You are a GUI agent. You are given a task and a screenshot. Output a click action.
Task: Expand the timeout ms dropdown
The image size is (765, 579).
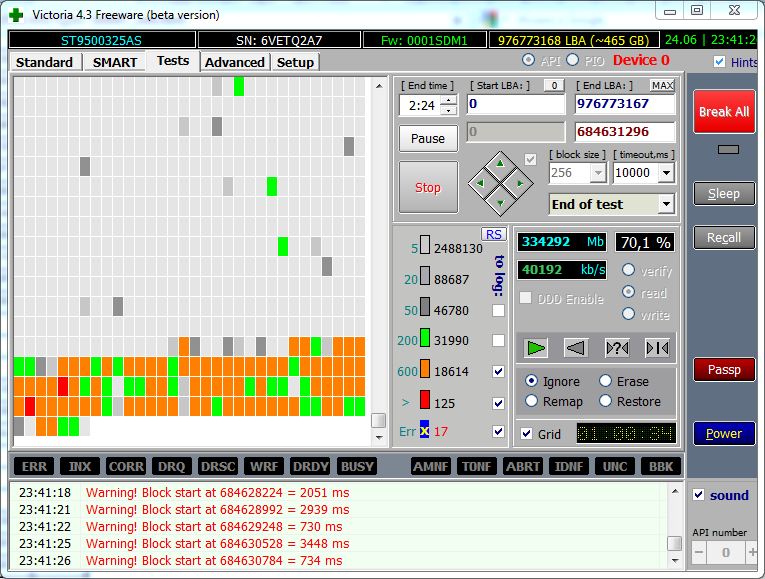(x=667, y=173)
